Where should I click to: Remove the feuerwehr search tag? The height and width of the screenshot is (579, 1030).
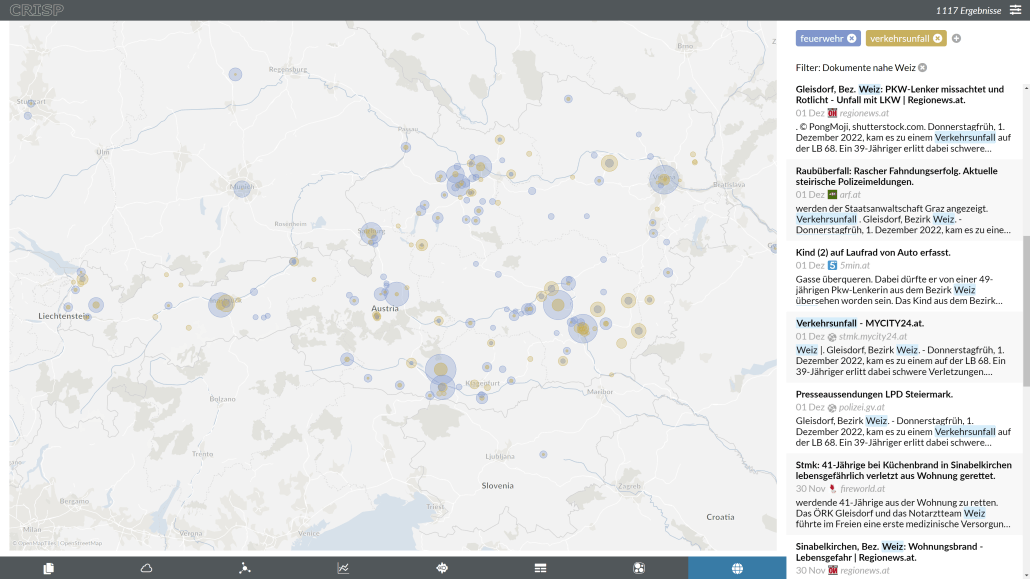point(851,39)
